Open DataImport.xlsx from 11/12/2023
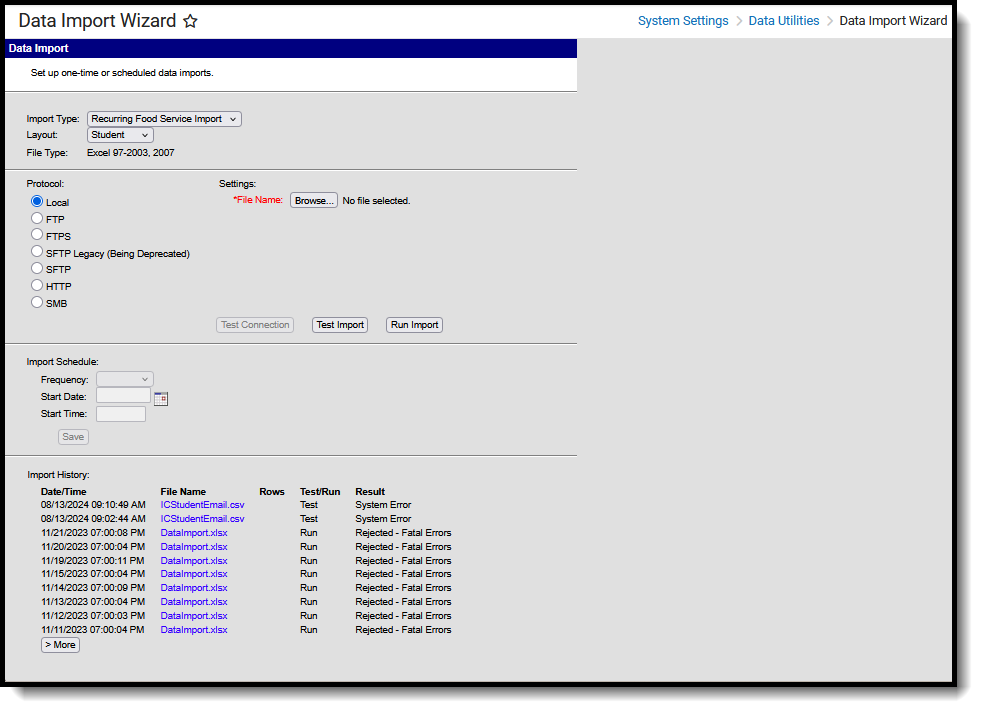982x712 pixels. point(194,616)
